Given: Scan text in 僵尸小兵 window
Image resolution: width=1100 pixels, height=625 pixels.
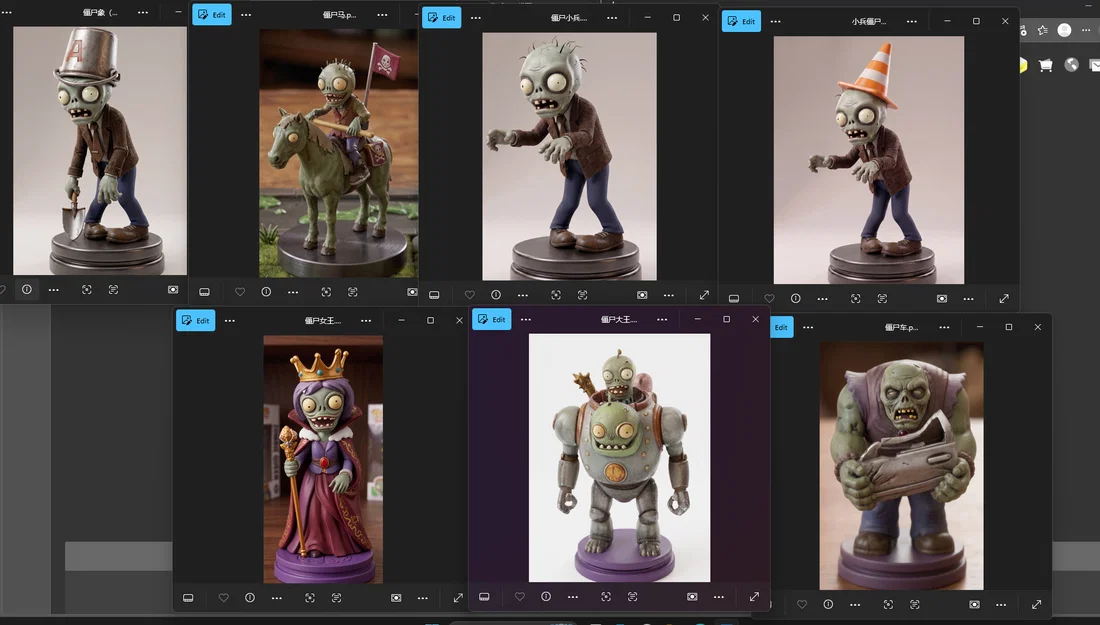Looking at the screenshot, I should coord(582,295).
